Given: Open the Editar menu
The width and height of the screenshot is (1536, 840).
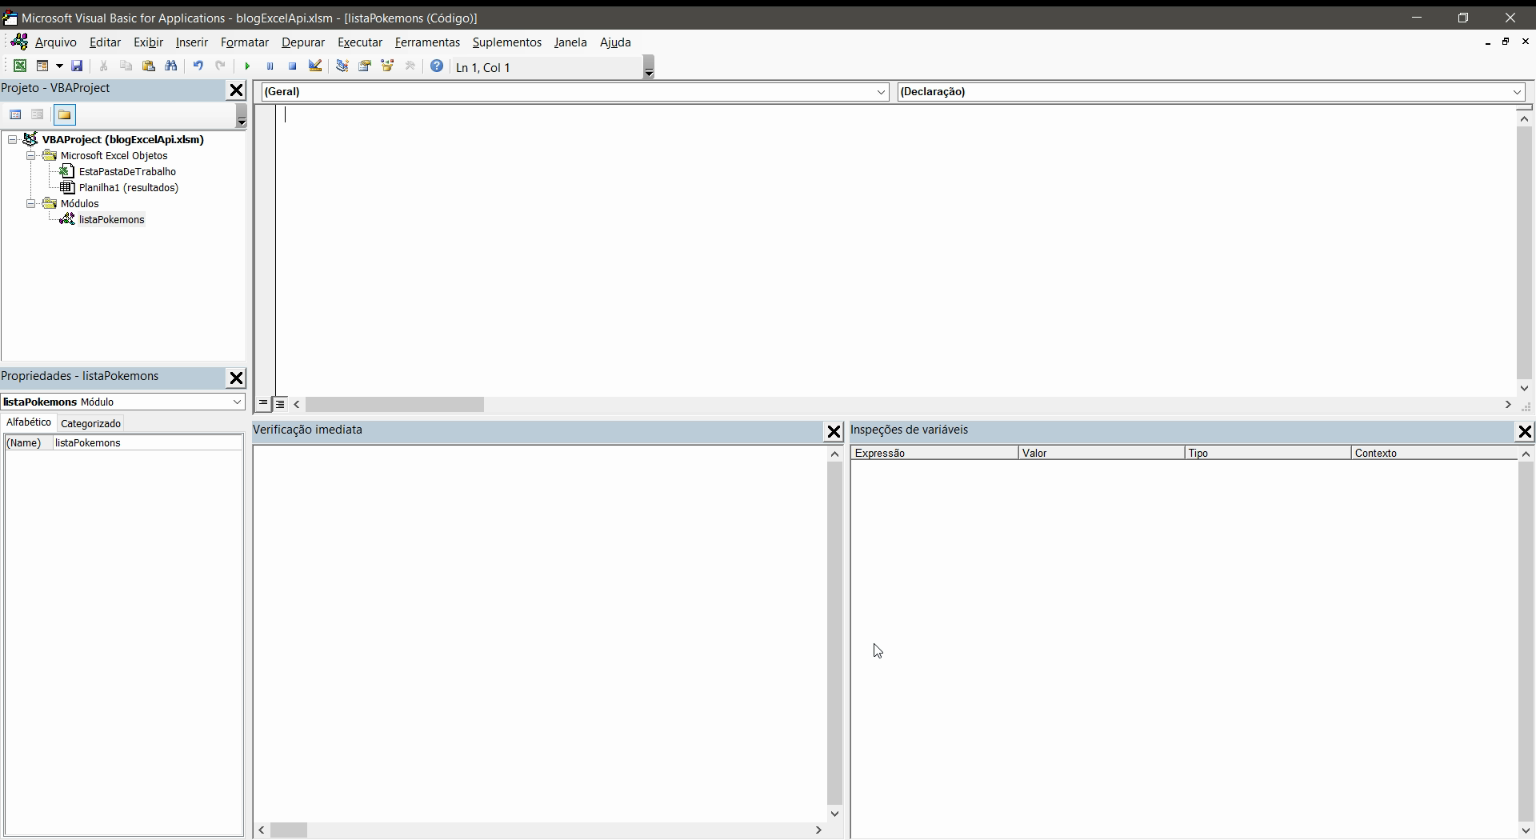Looking at the screenshot, I should (105, 42).
